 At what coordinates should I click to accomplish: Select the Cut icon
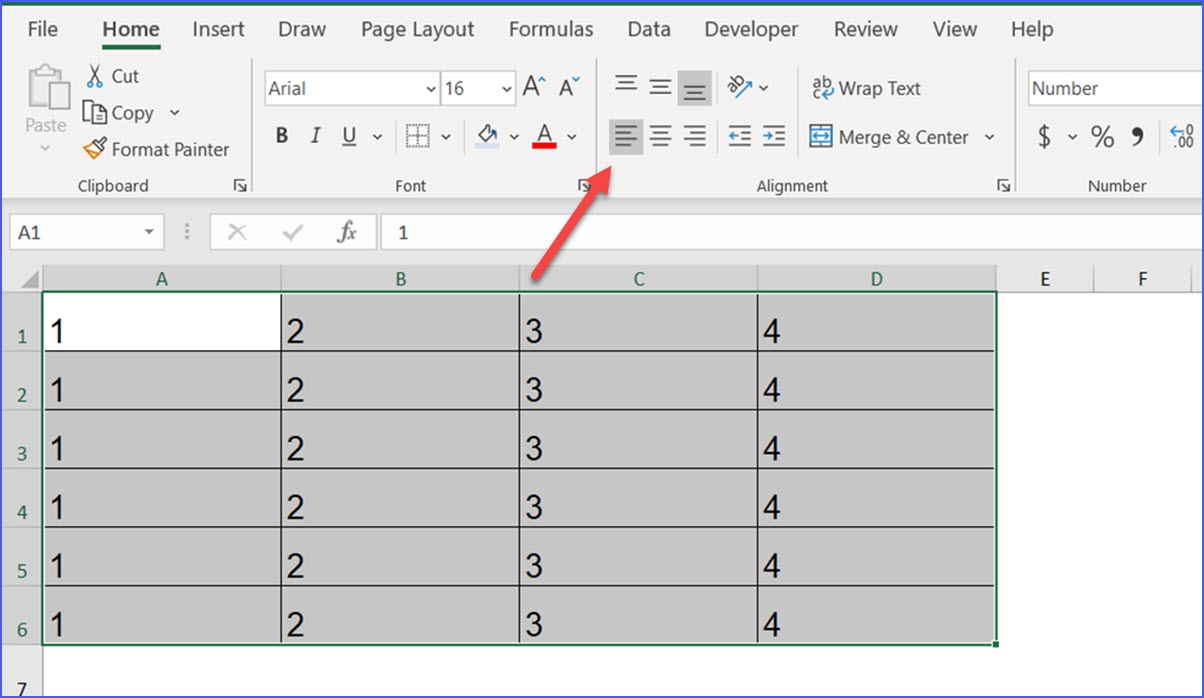(x=113, y=75)
